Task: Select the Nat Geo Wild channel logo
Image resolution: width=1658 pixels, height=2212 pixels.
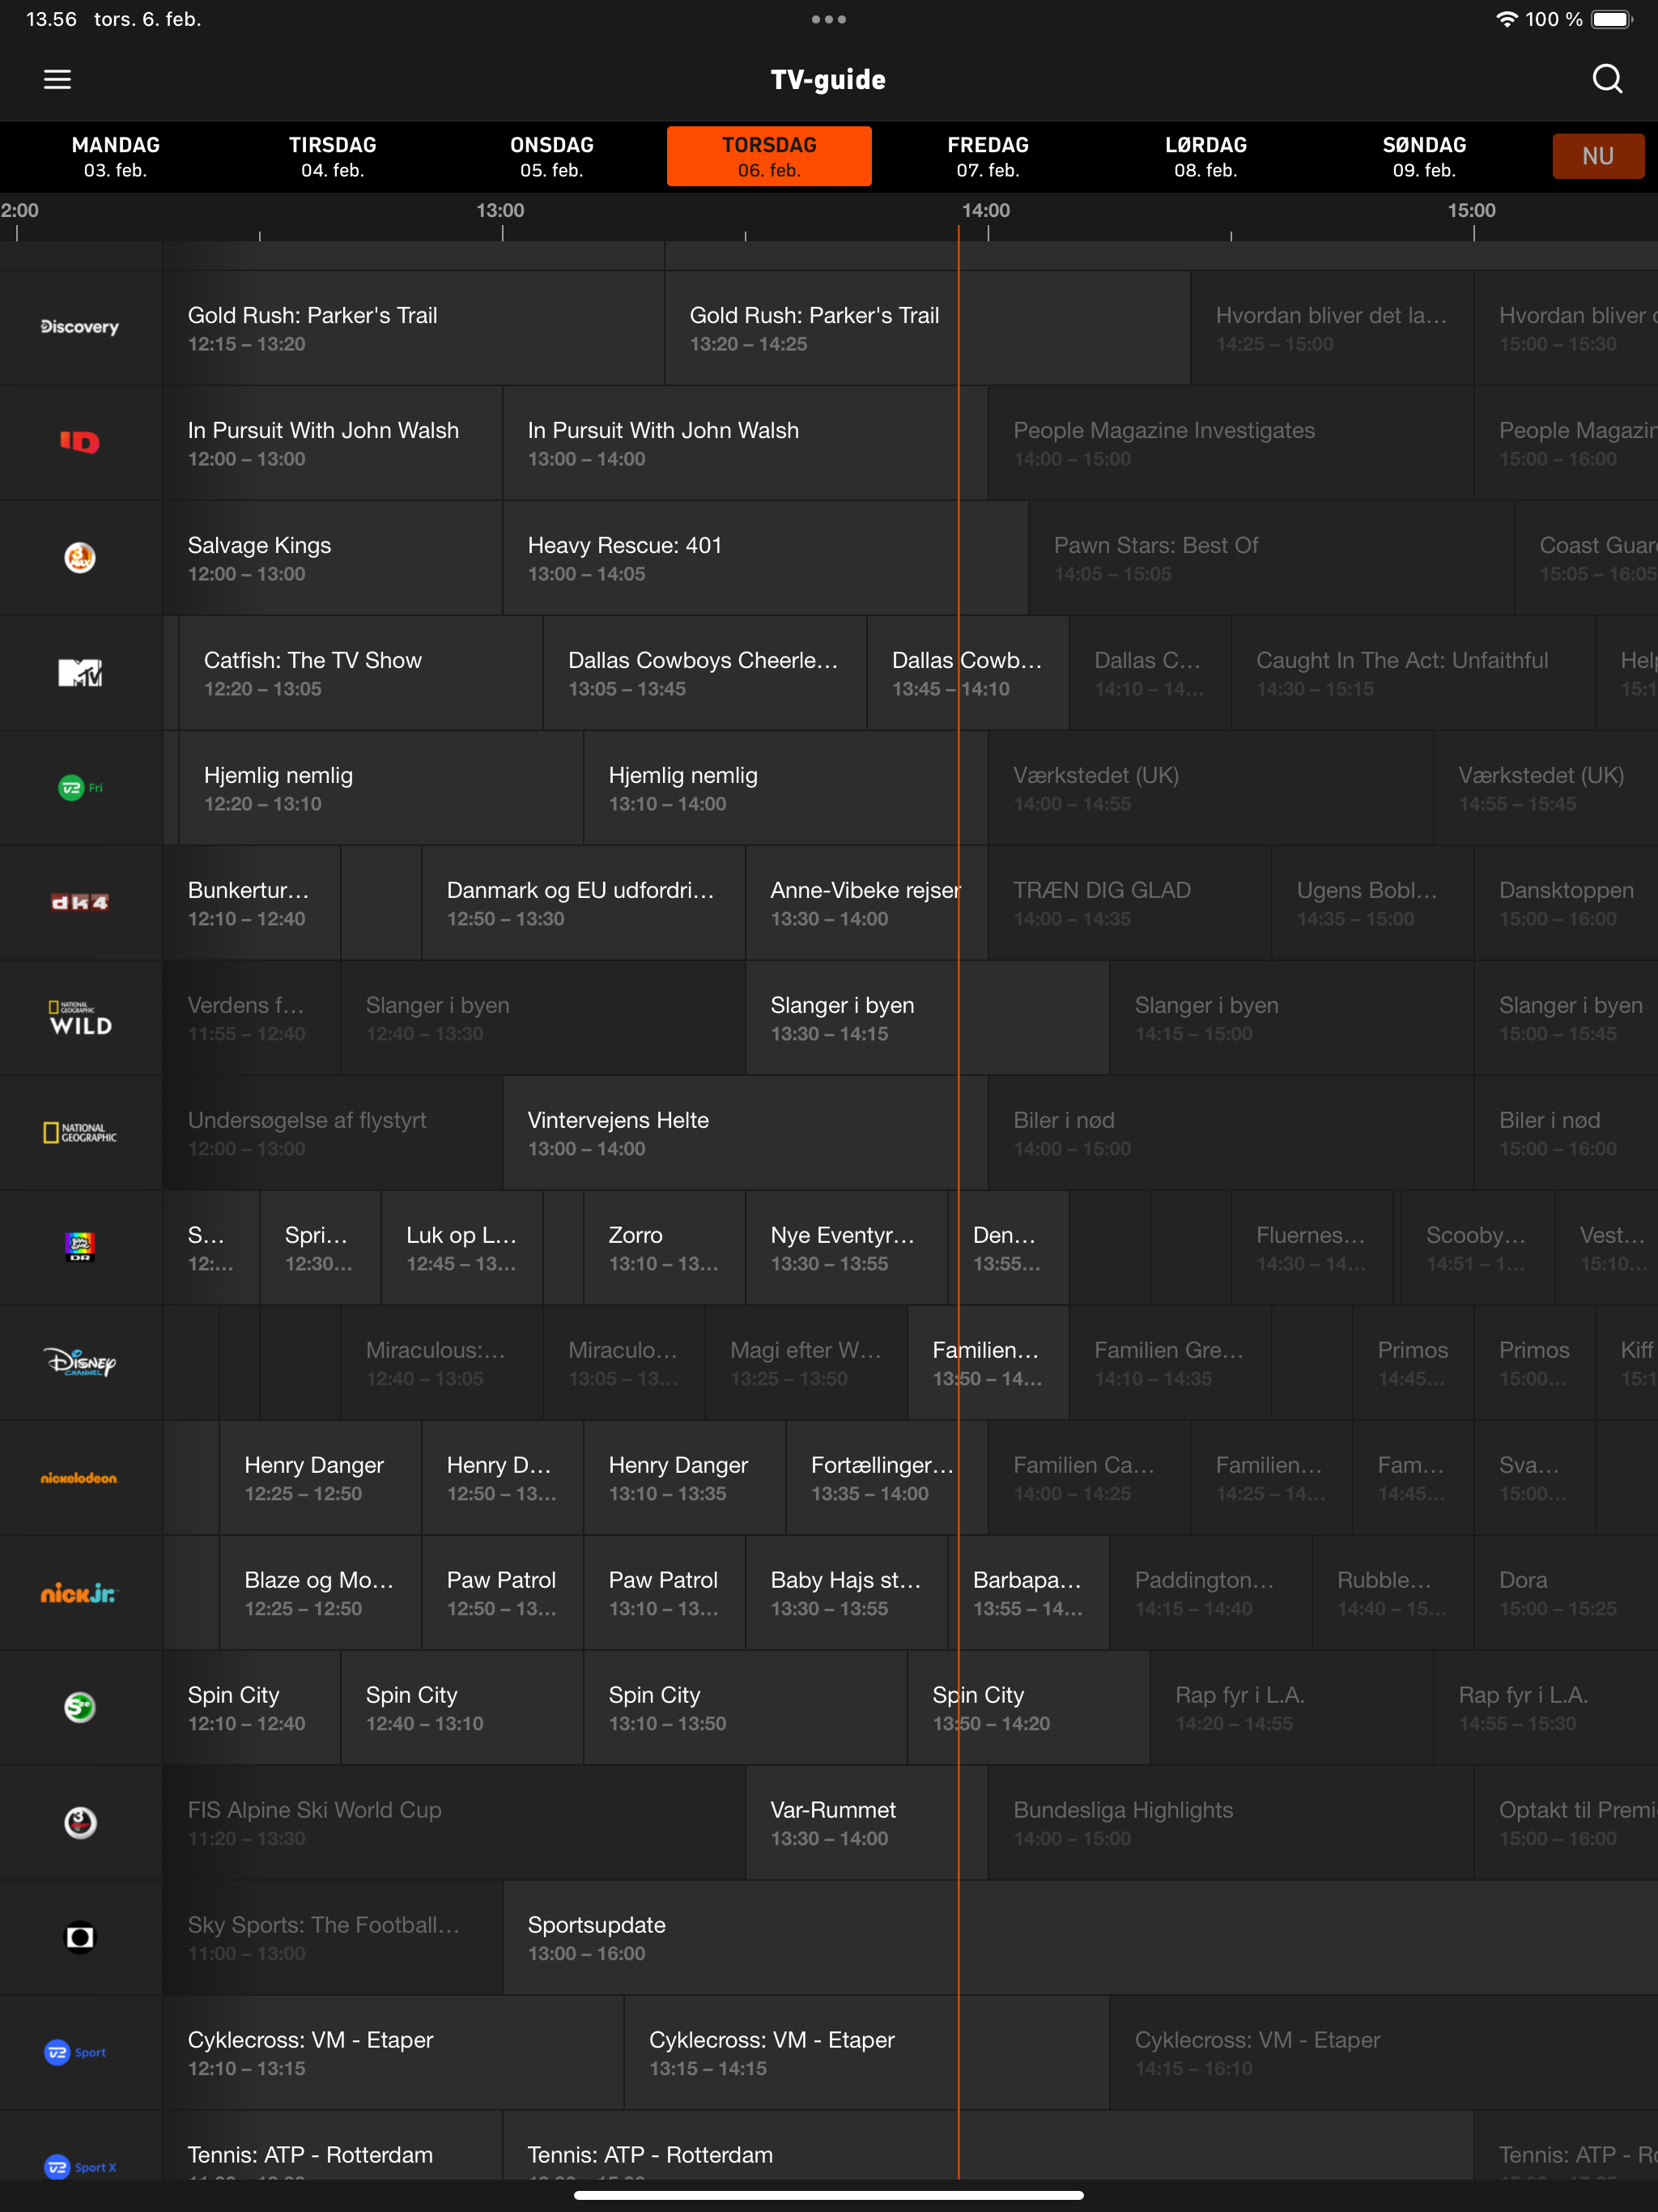Action: tap(80, 1017)
